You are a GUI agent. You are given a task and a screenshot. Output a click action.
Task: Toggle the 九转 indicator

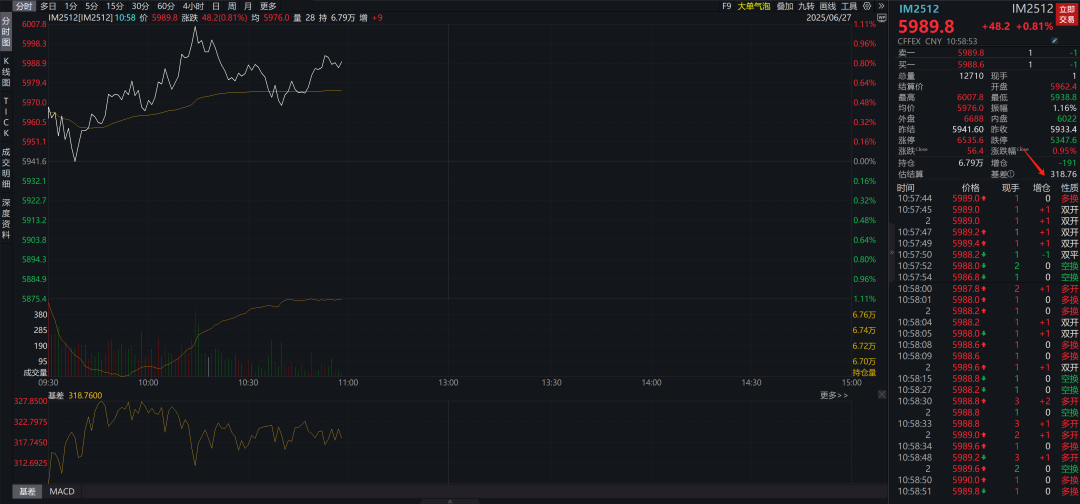(x=805, y=6)
